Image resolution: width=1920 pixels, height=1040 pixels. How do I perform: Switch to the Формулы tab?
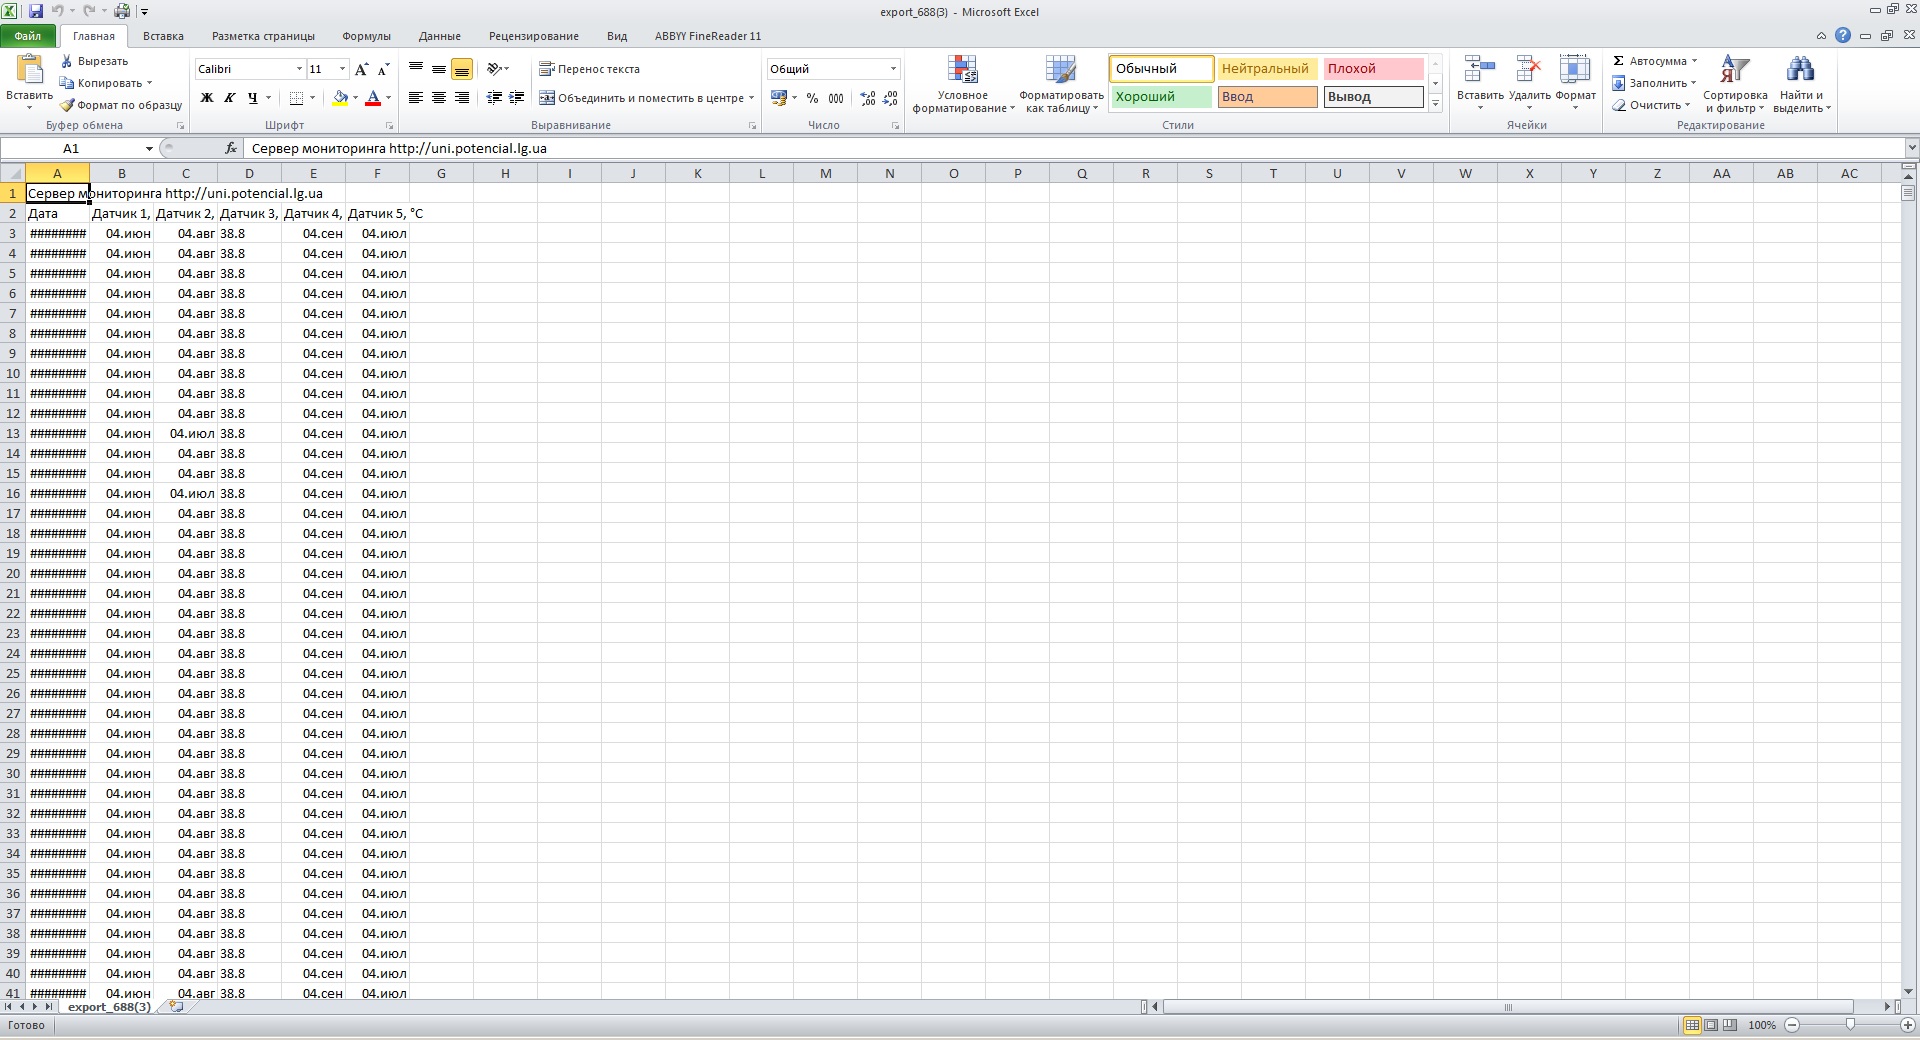366,36
